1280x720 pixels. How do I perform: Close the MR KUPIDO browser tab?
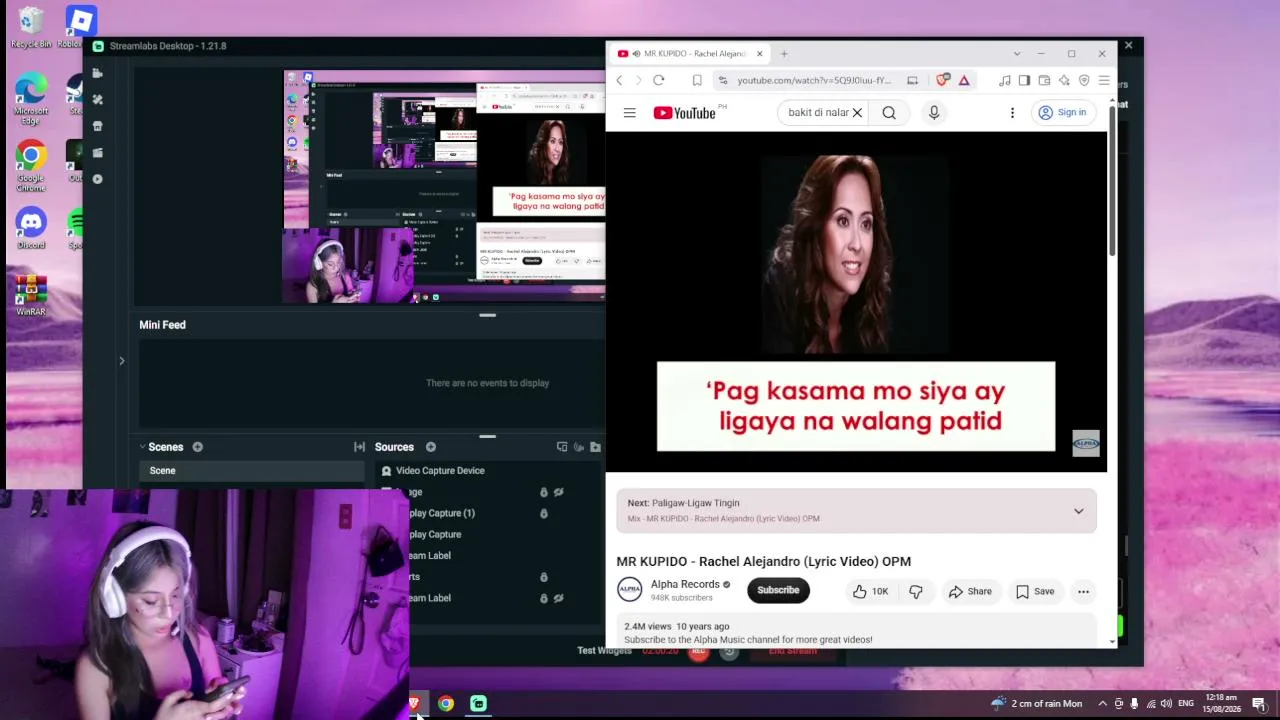pyautogui.click(x=759, y=54)
